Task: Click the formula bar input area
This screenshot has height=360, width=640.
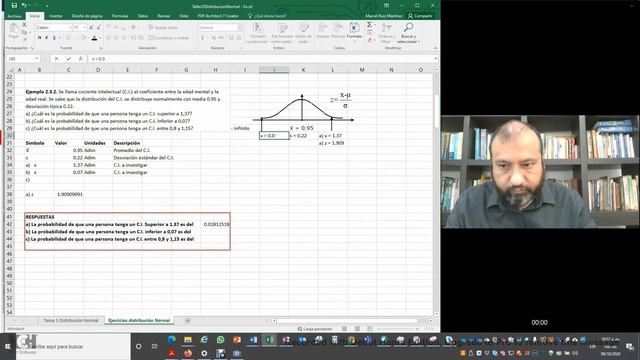Action: (x=260, y=59)
